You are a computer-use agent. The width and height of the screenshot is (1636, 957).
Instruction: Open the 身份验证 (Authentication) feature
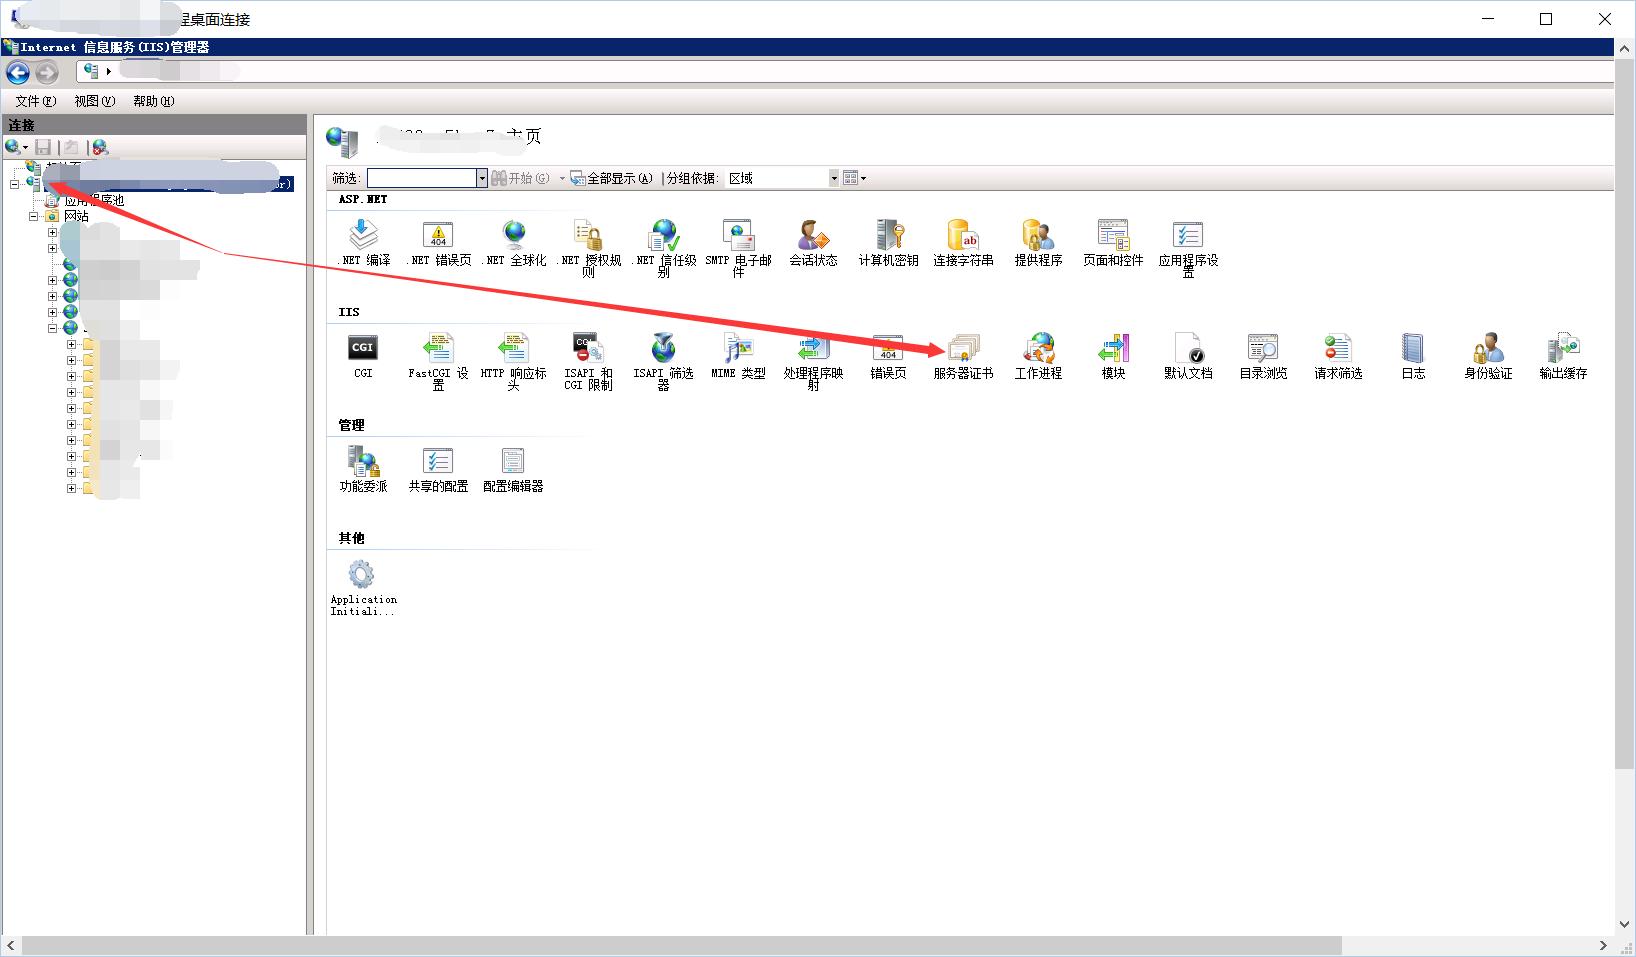click(x=1488, y=350)
